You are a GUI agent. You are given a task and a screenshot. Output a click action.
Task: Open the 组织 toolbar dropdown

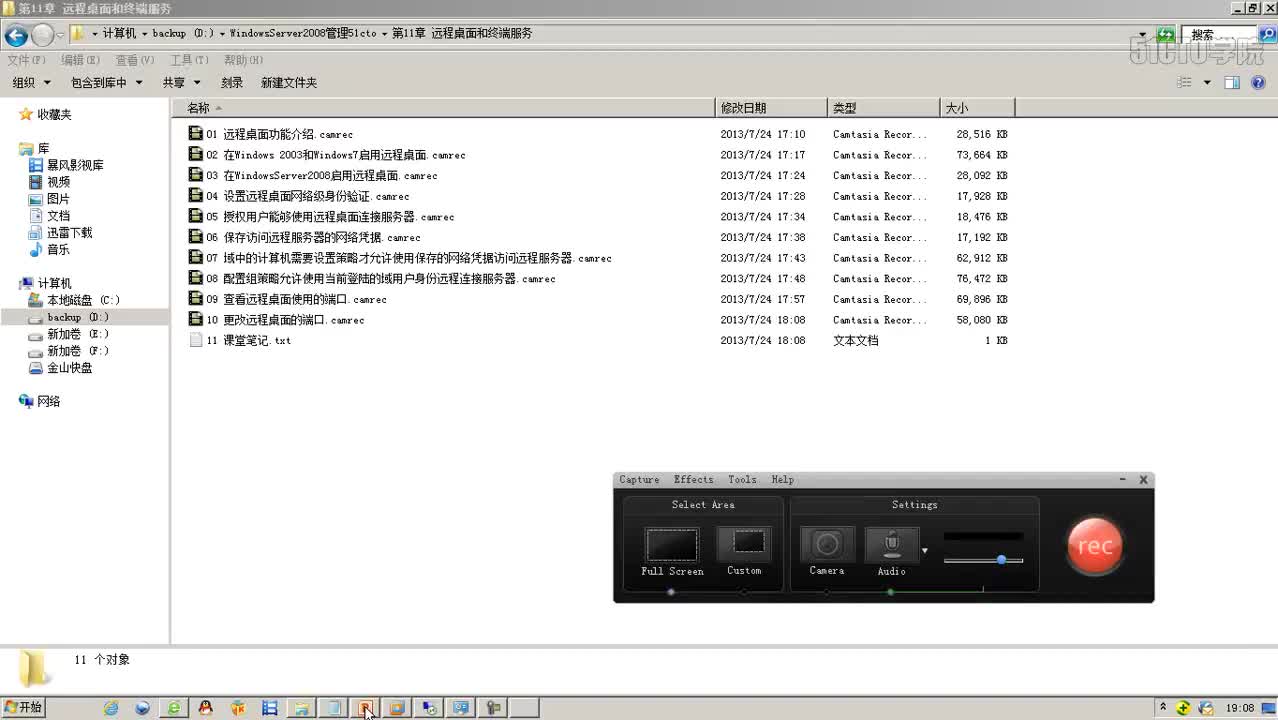[31, 83]
